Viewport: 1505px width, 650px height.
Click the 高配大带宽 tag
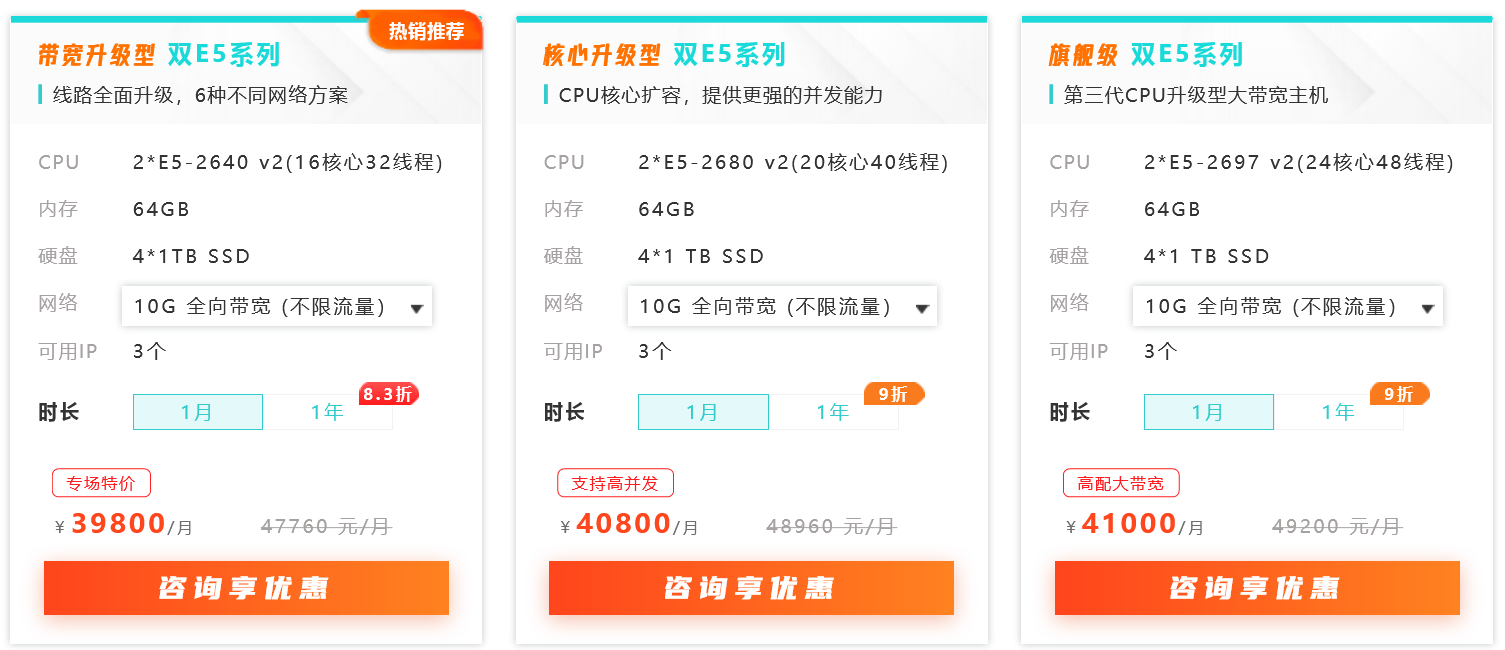click(x=1121, y=484)
